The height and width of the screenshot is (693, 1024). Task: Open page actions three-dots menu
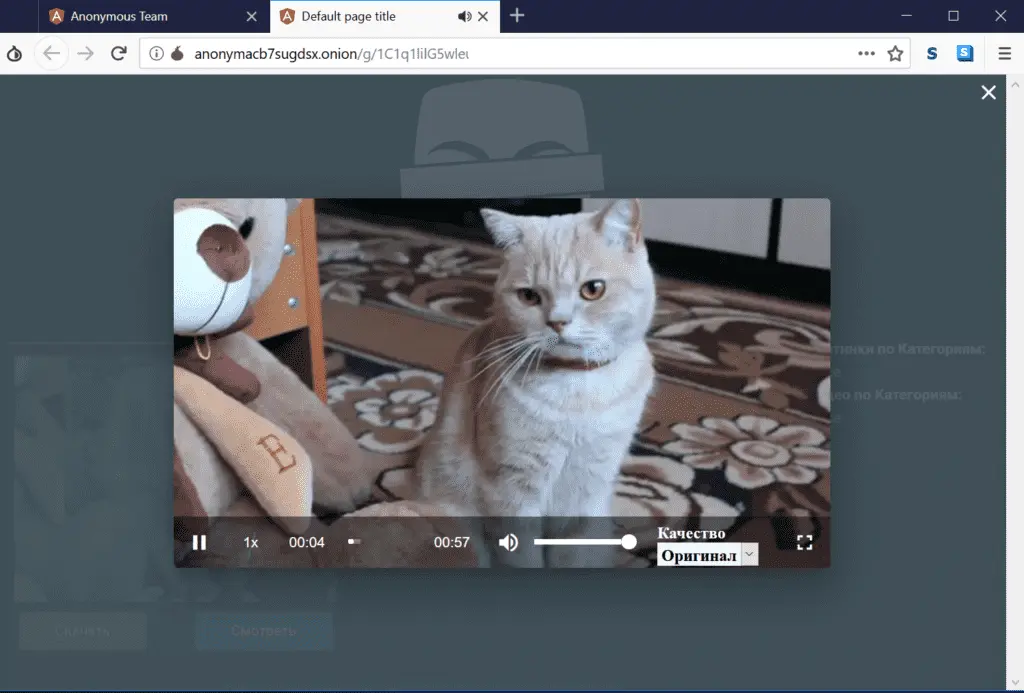click(x=866, y=54)
